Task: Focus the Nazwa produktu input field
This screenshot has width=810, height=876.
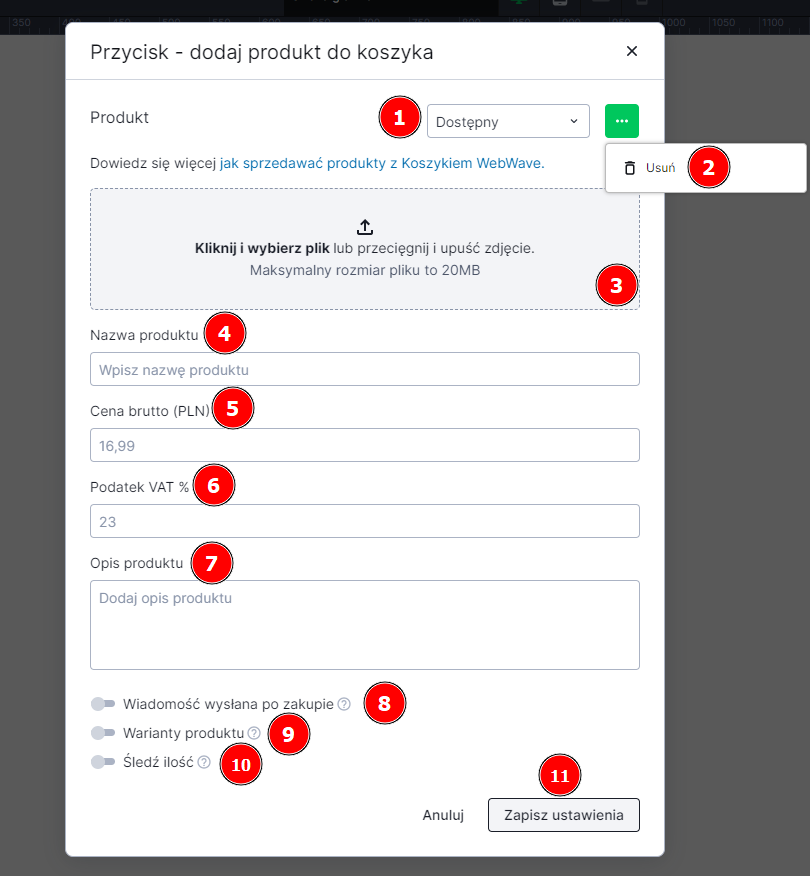Action: [364, 370]
